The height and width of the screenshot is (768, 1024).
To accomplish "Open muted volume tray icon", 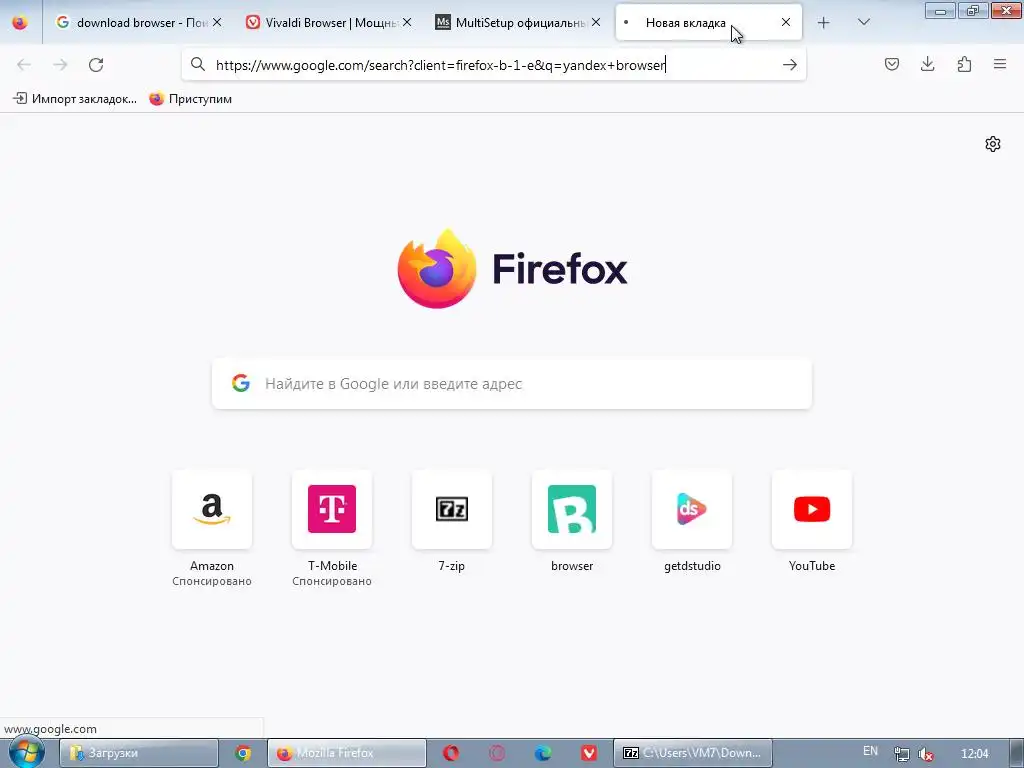I will (925, 754).
